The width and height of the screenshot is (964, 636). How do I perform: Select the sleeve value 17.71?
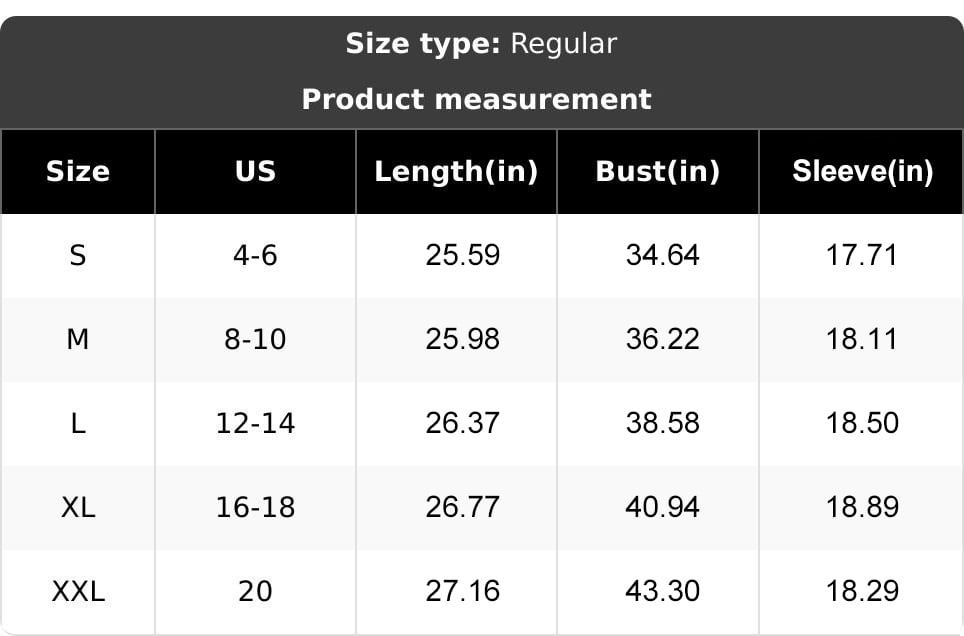(x=862, y=255)
